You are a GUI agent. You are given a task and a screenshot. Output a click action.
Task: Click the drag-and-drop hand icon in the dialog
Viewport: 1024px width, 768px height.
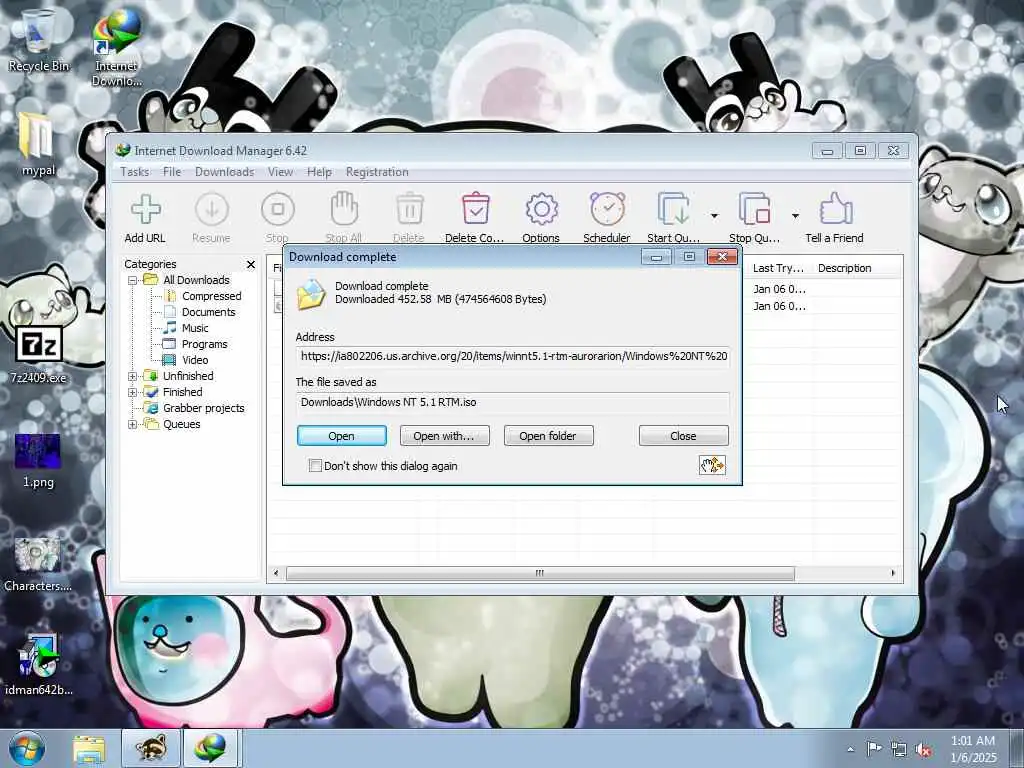(x=712, y=465)
